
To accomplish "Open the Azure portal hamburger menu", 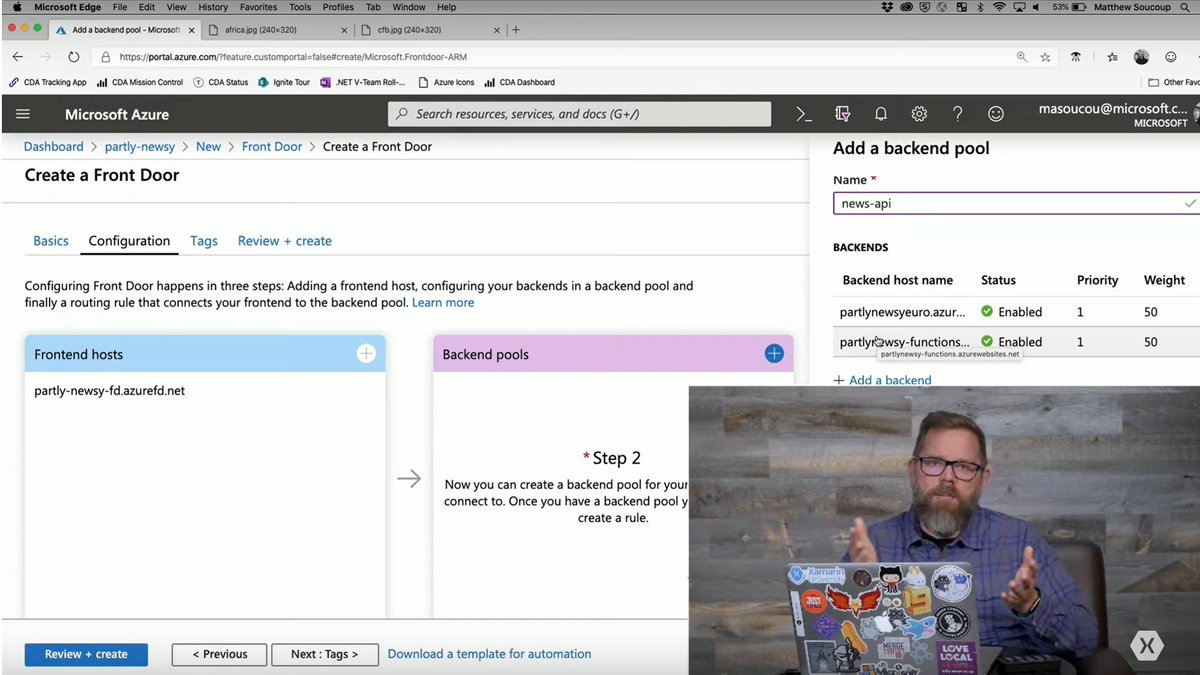I will [x=23, y=114].
